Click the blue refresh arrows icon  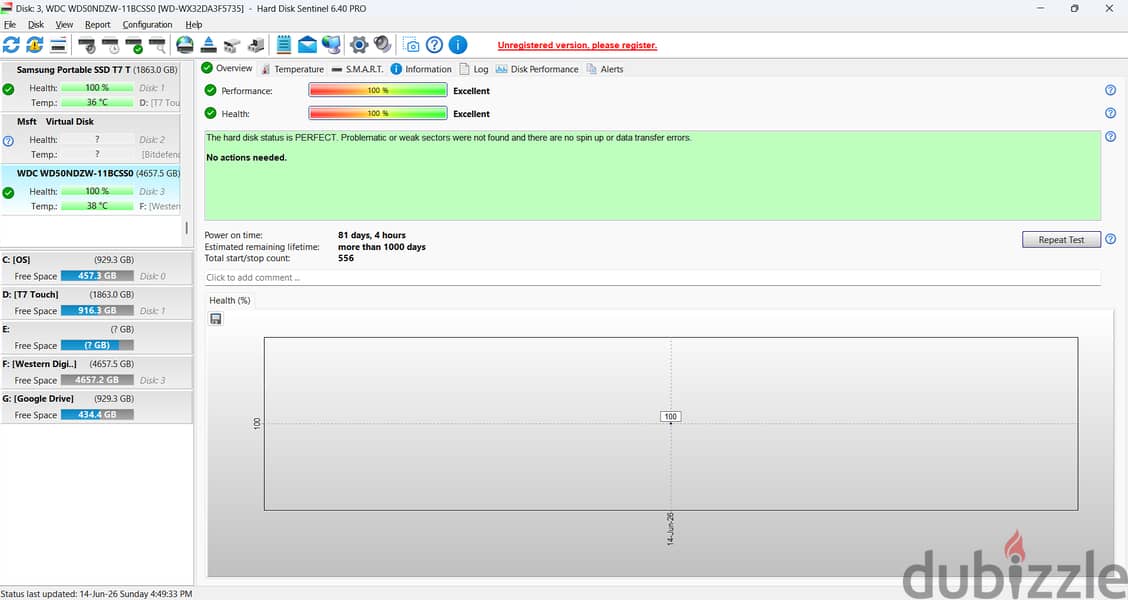(12, 45)
